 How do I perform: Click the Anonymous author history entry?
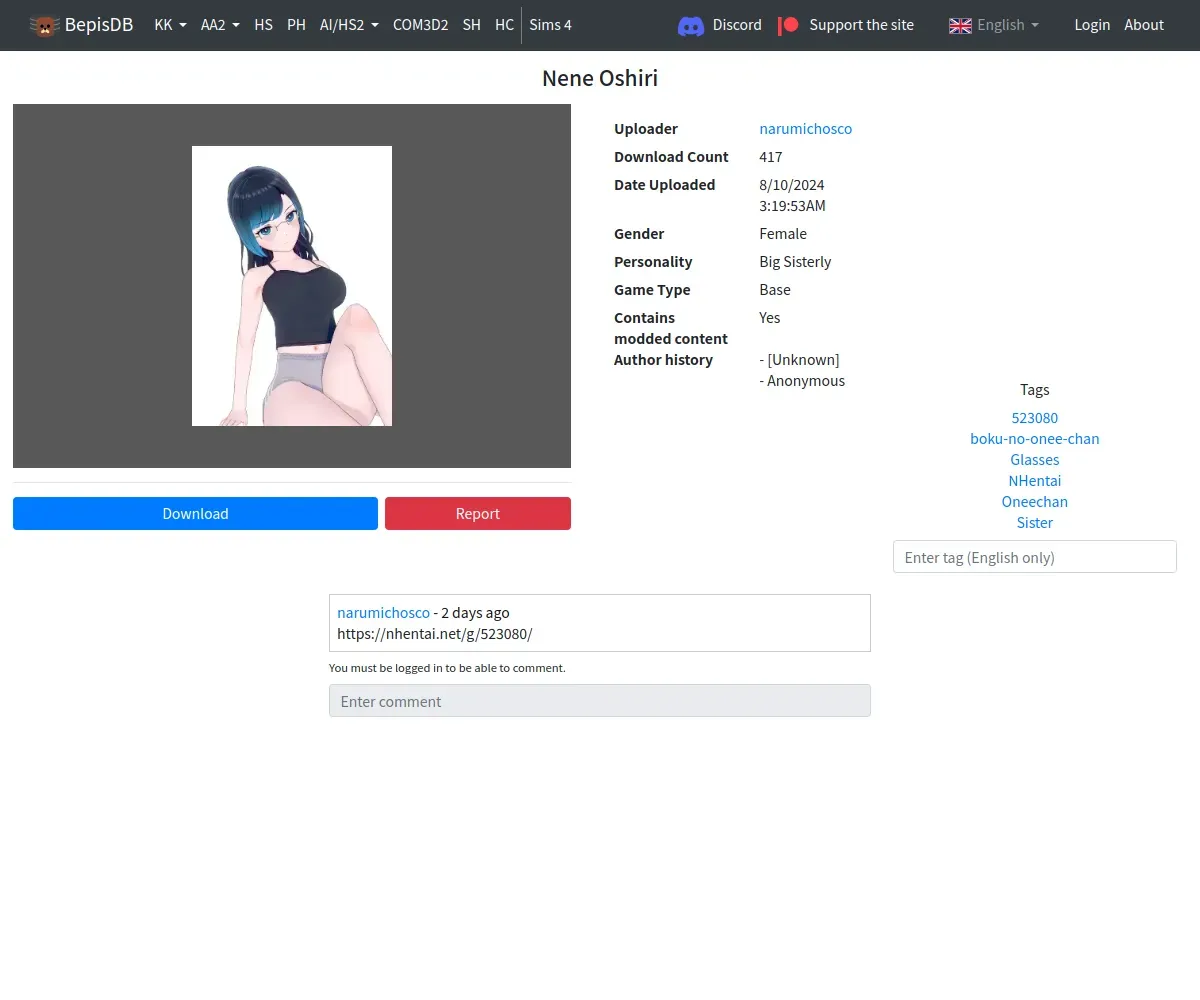tap(802, 381)
